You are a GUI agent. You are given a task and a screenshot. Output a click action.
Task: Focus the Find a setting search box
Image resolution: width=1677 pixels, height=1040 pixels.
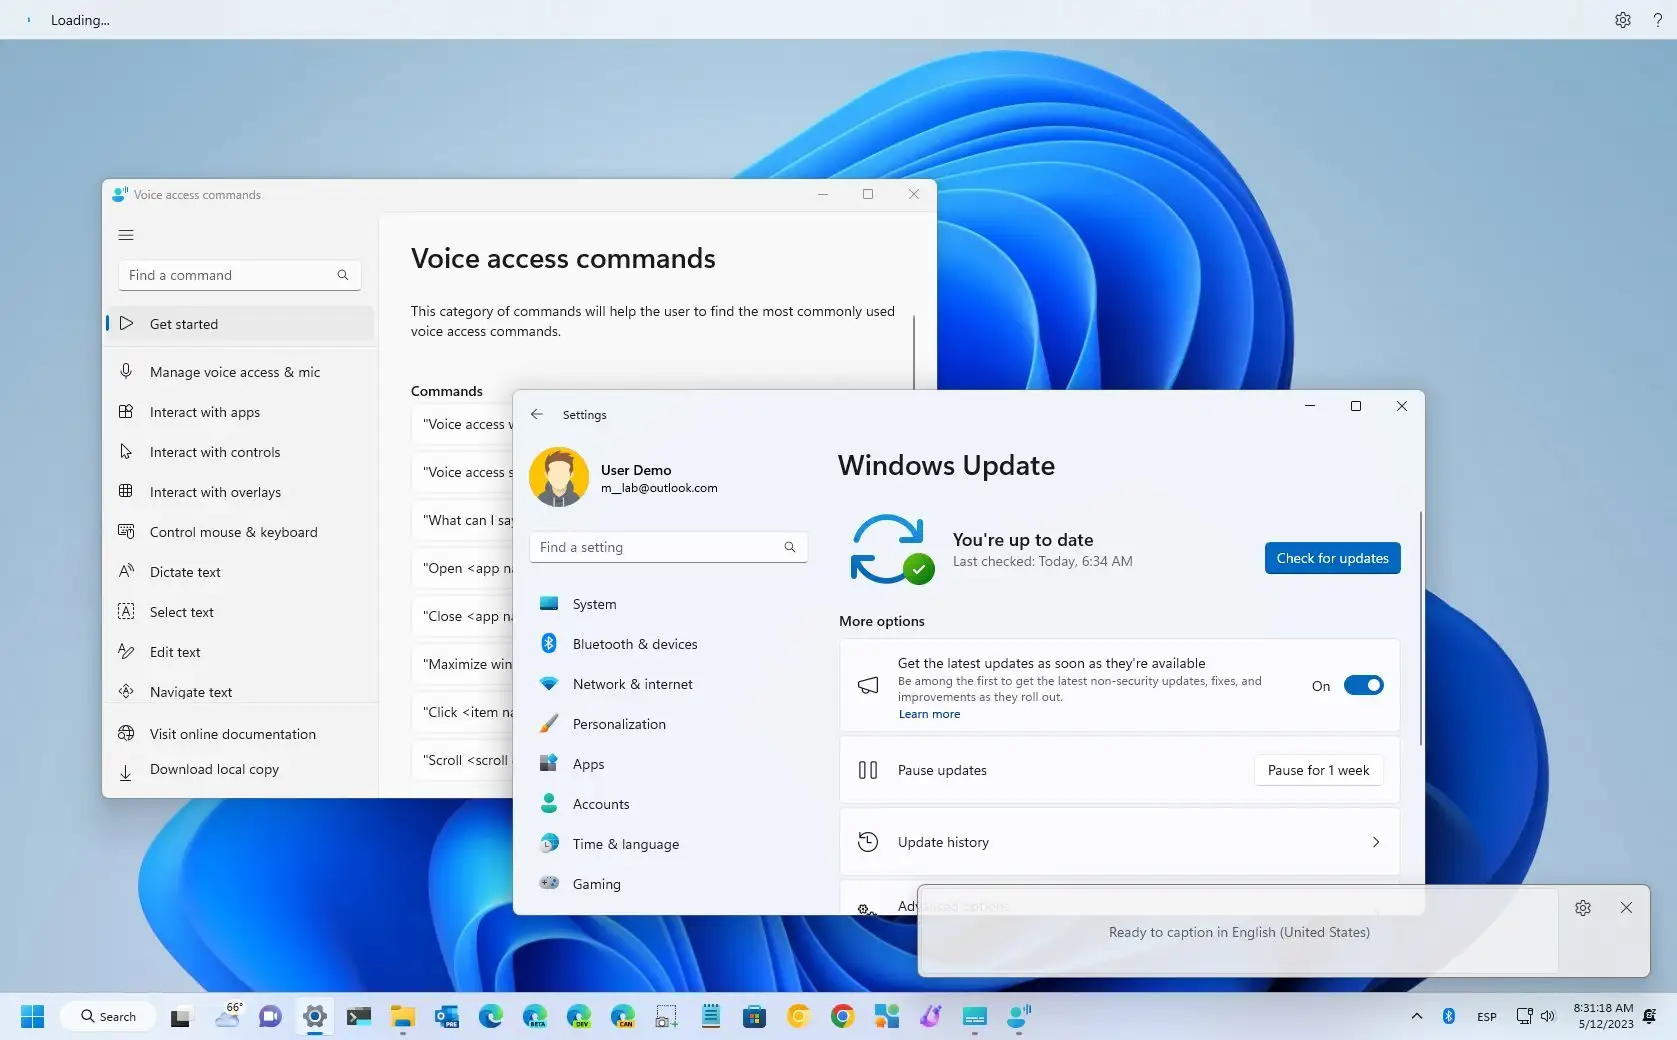pyautogui.click(x=668, y=547)
